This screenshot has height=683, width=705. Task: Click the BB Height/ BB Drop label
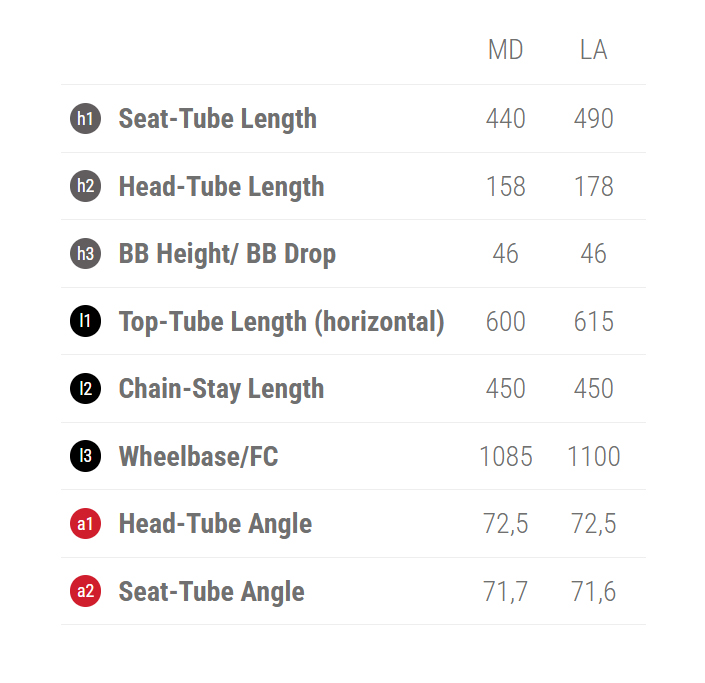point(227,254)
